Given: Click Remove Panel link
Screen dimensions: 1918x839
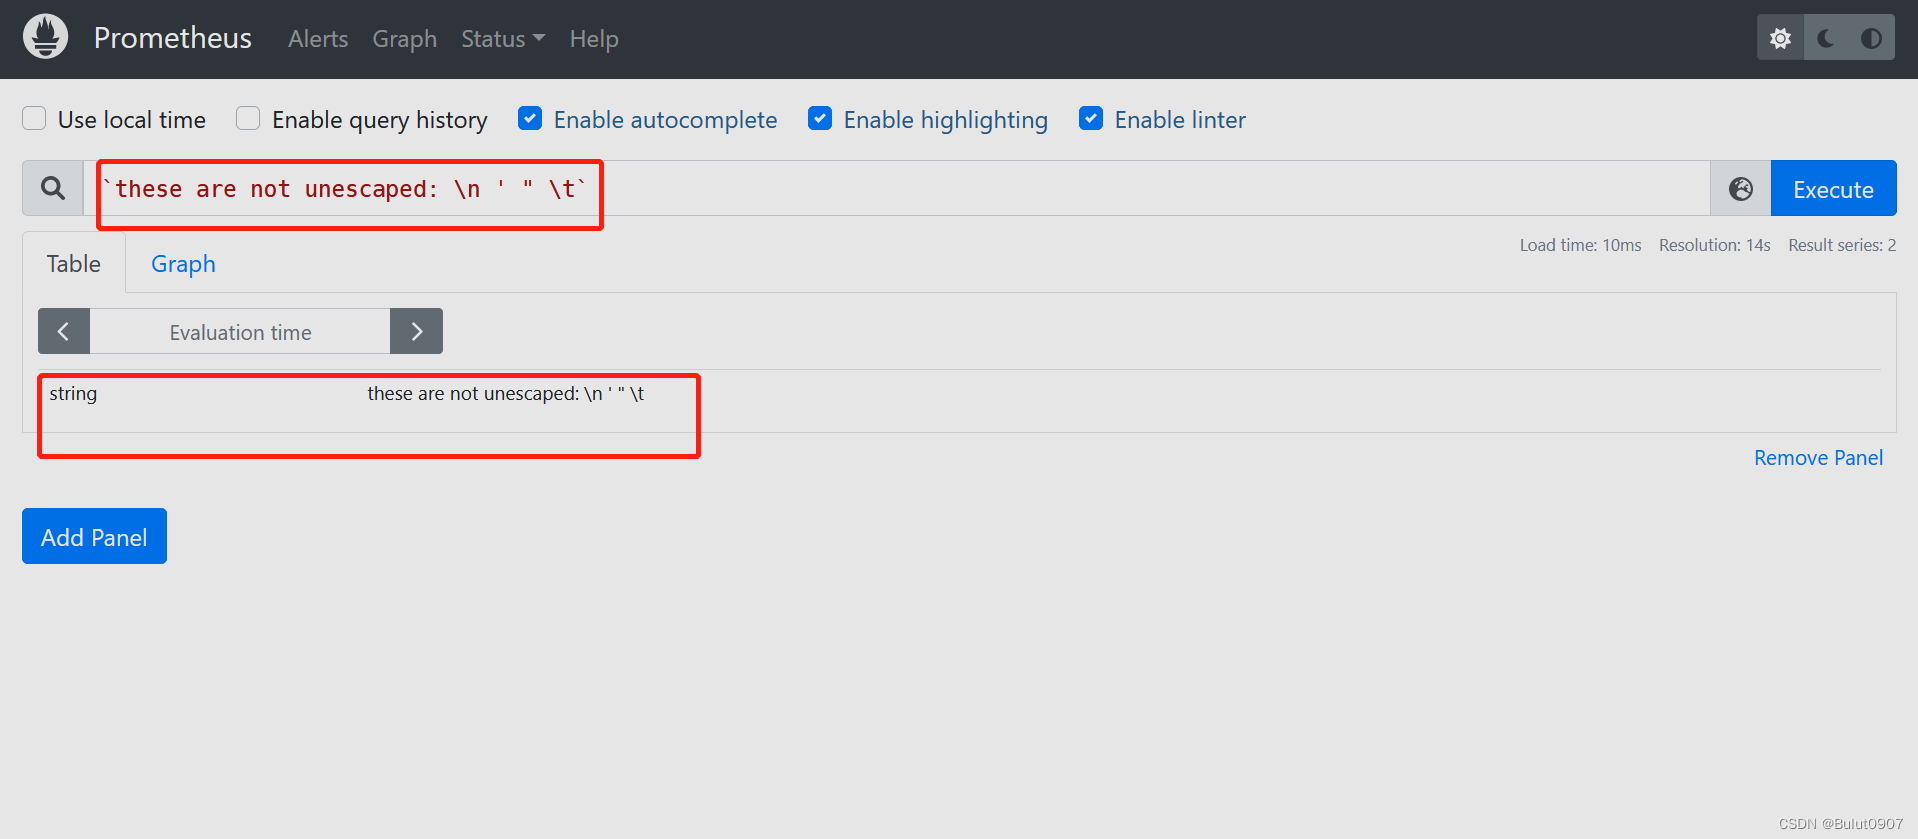Looking at the screenshot, I should coord(1818,458).
